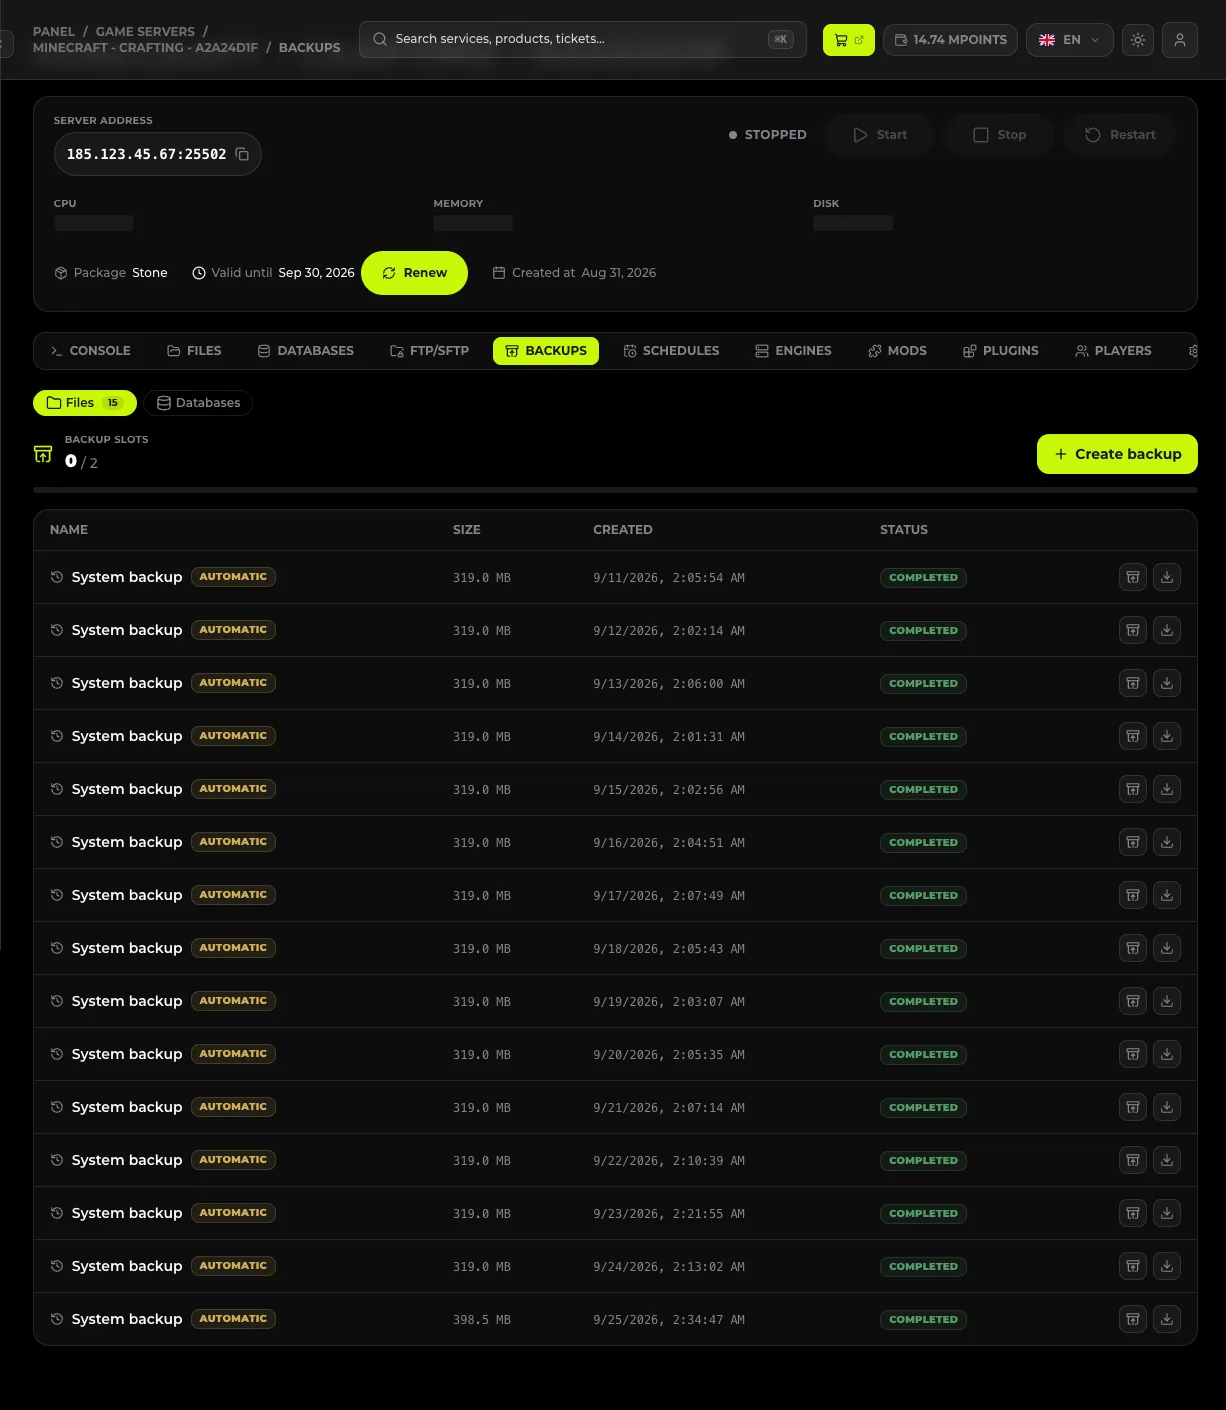Restore the 9/25/2026 system backup
Screen dimensions: 1226x1410
1133,1319
